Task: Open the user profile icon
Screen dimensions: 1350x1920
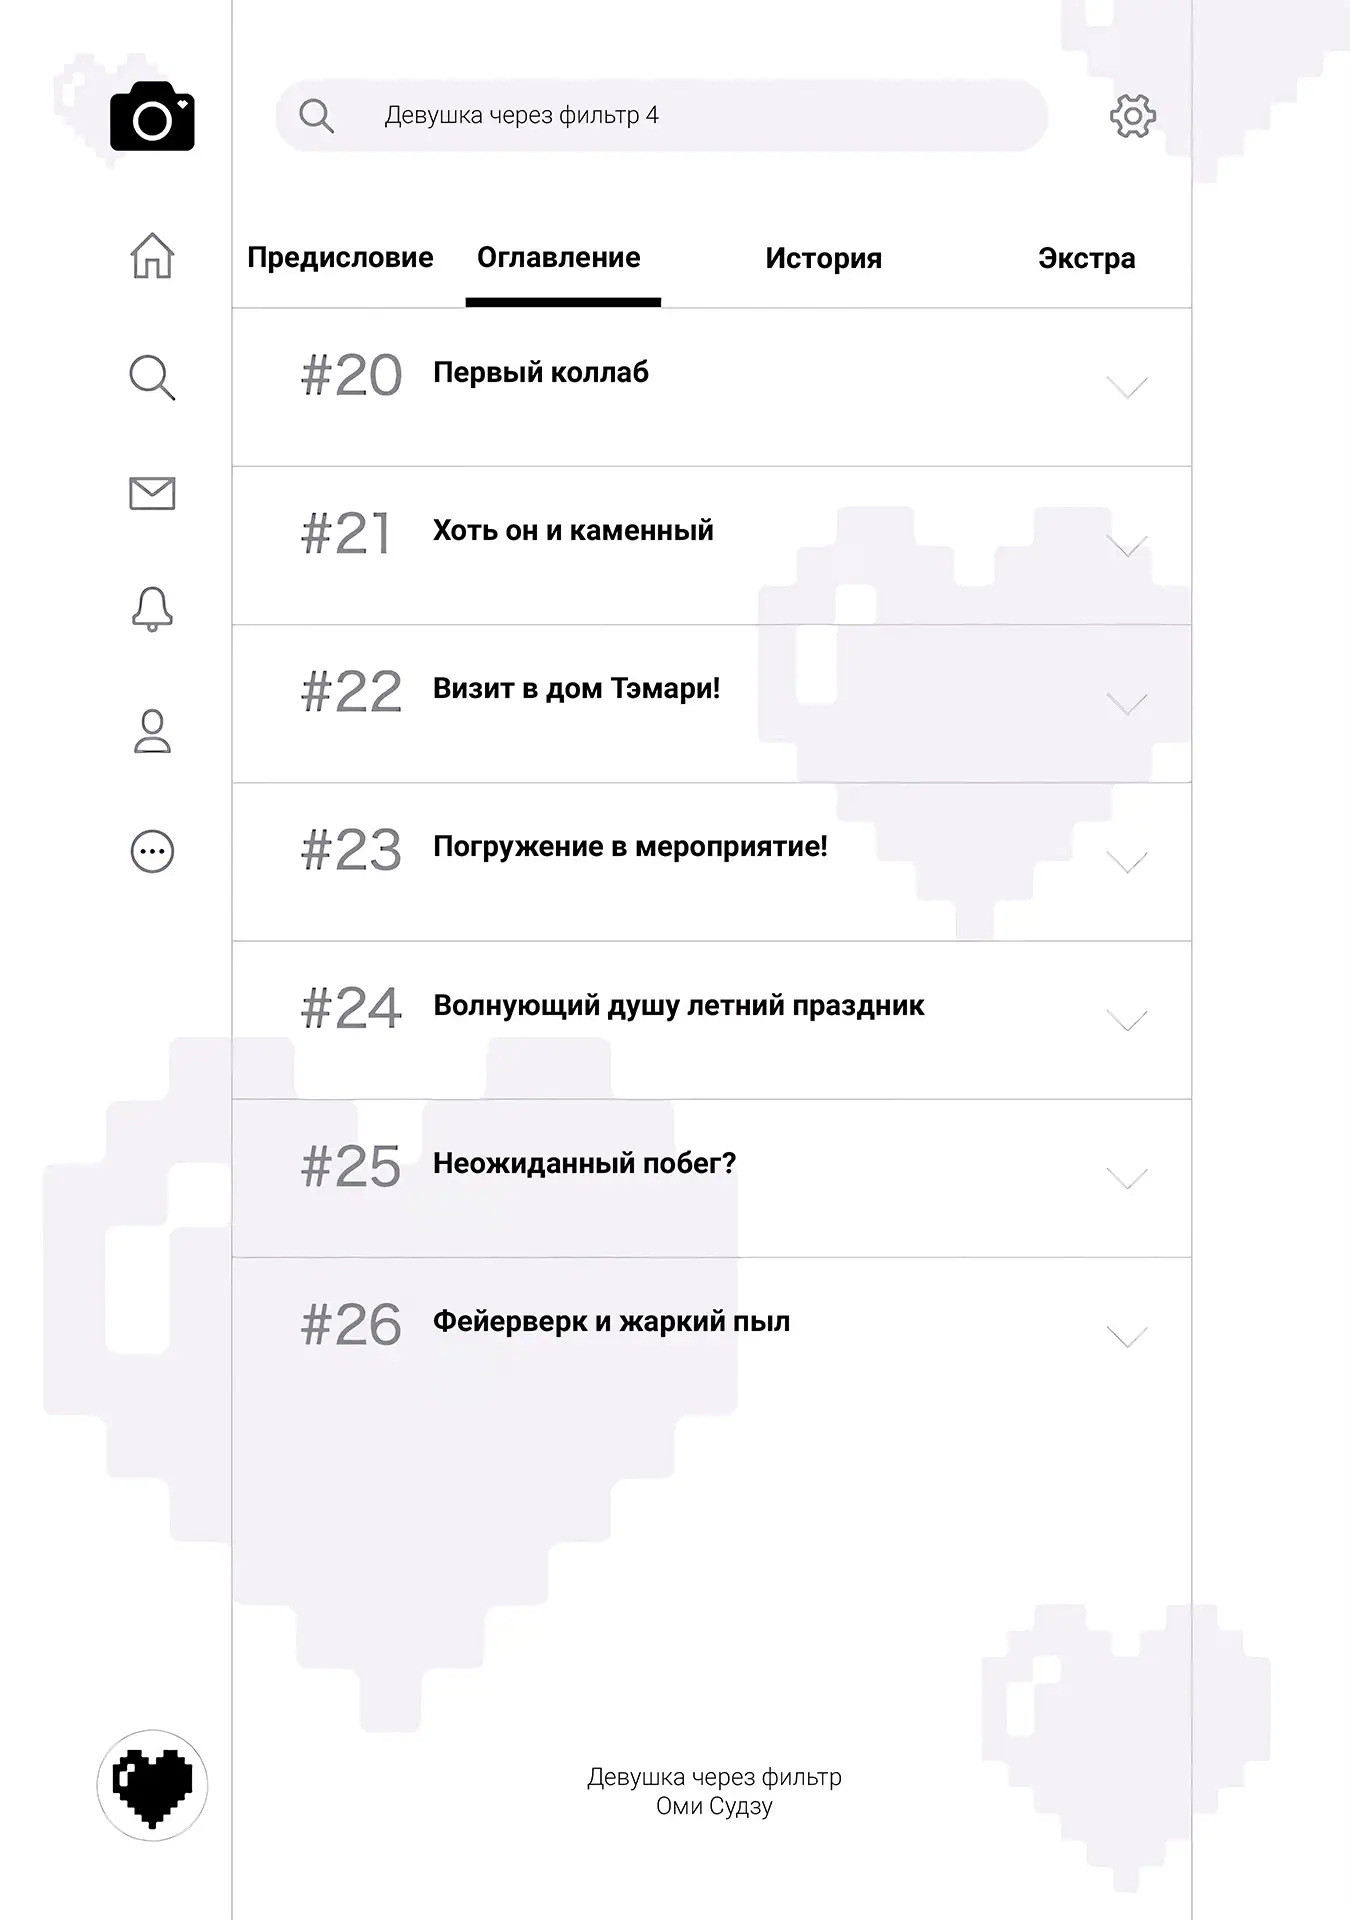Action: [152, 731]
